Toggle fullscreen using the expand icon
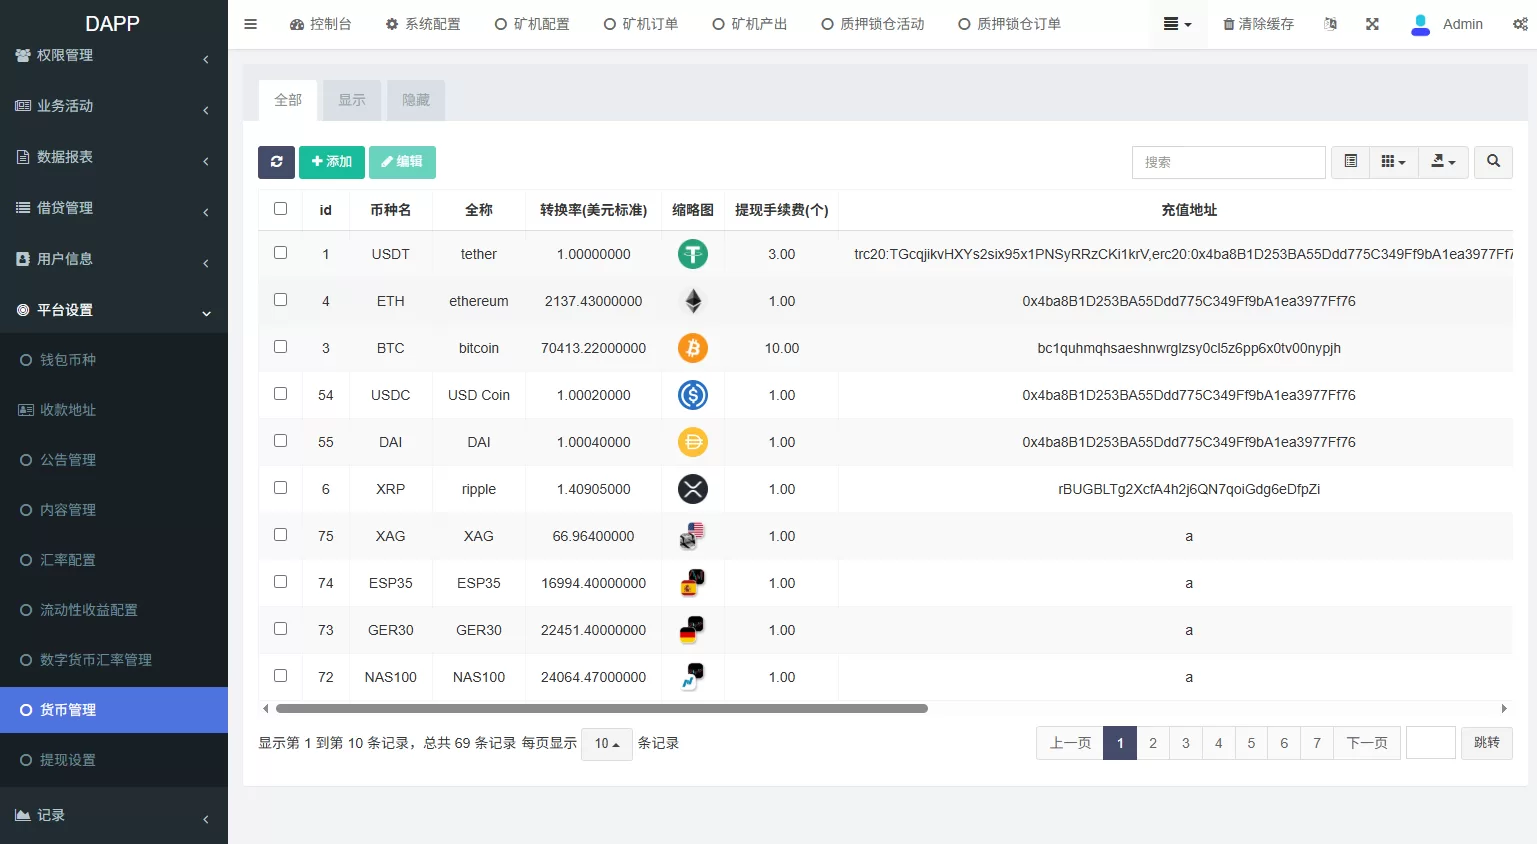 pyautogui.click(x=1371, y=23)
